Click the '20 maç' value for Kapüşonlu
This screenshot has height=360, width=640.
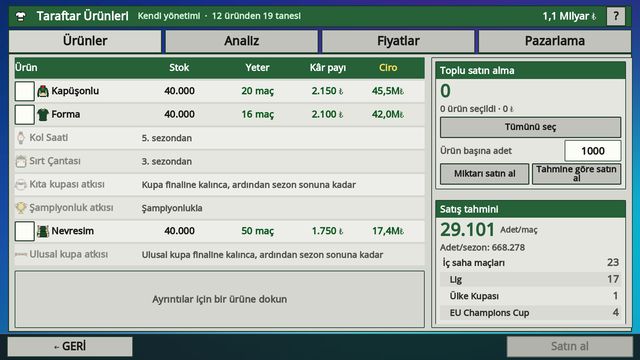coord(258,91)
